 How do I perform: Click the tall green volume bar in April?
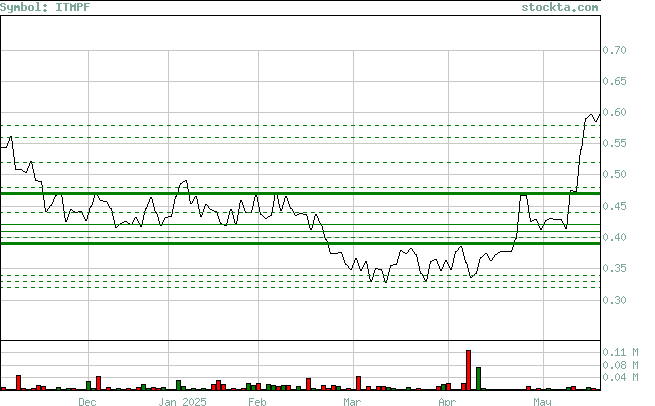point(478,378)
